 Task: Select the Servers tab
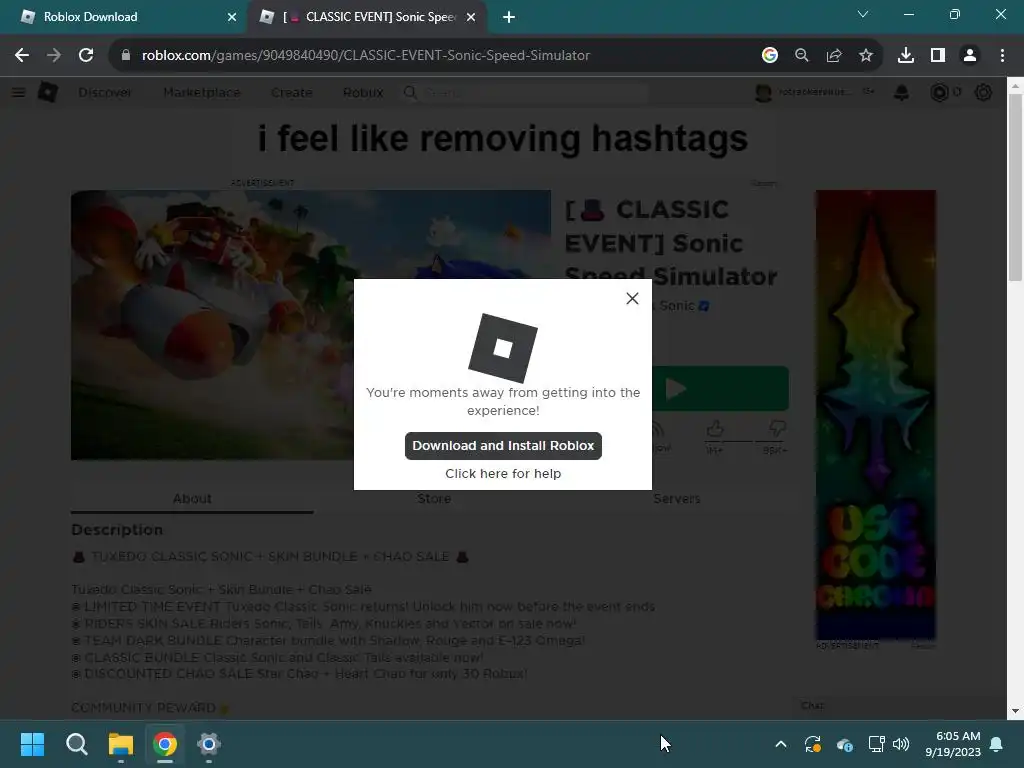click(677, 499)
